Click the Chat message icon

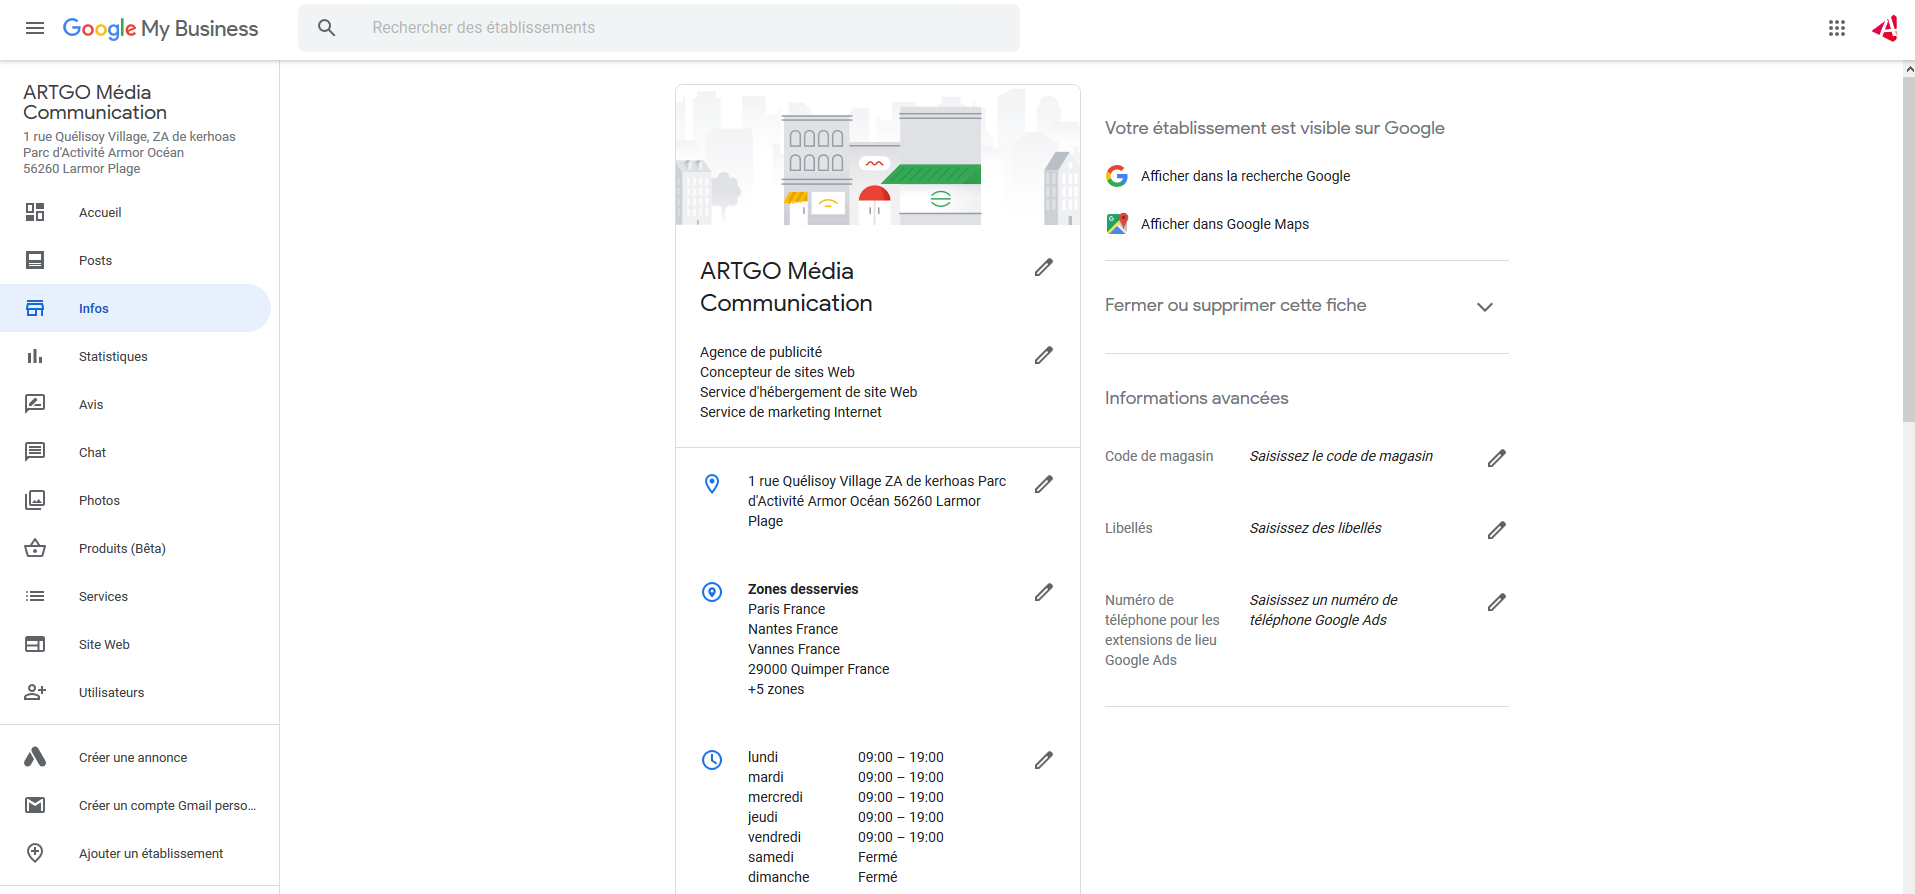pyautogui.click(x=35, y=452)
